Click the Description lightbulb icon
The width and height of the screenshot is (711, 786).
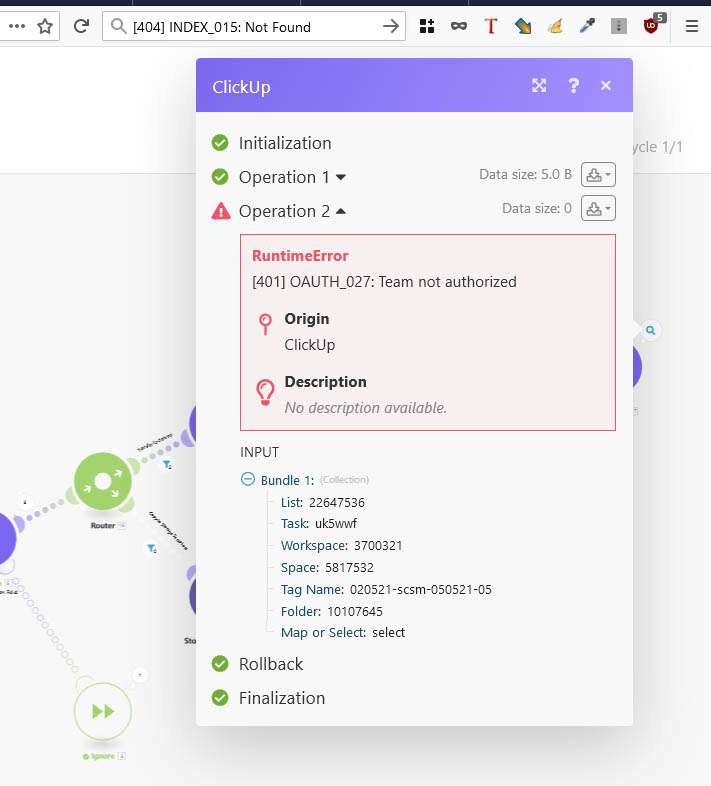(265, 392)
